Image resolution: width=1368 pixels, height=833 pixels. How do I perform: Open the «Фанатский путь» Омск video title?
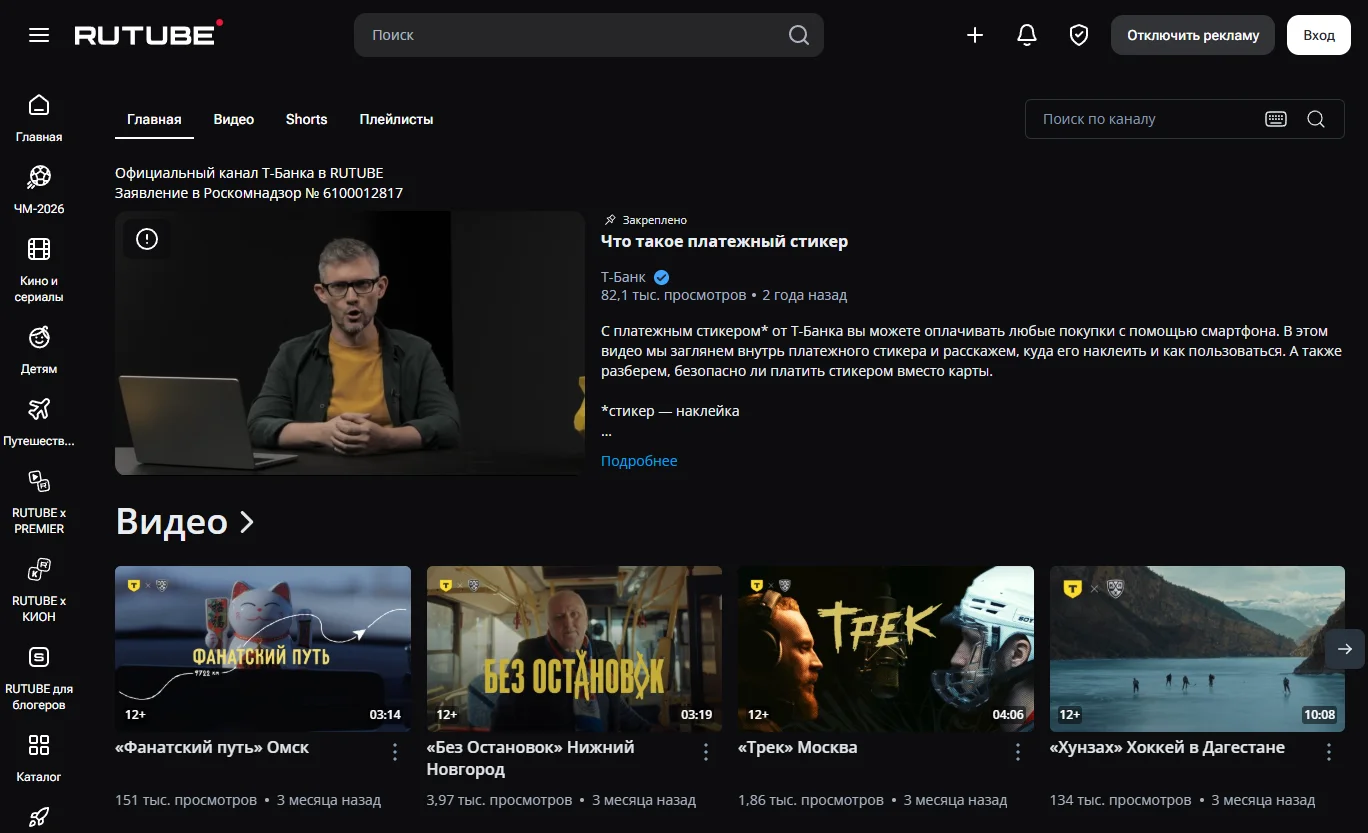point(212,748)
